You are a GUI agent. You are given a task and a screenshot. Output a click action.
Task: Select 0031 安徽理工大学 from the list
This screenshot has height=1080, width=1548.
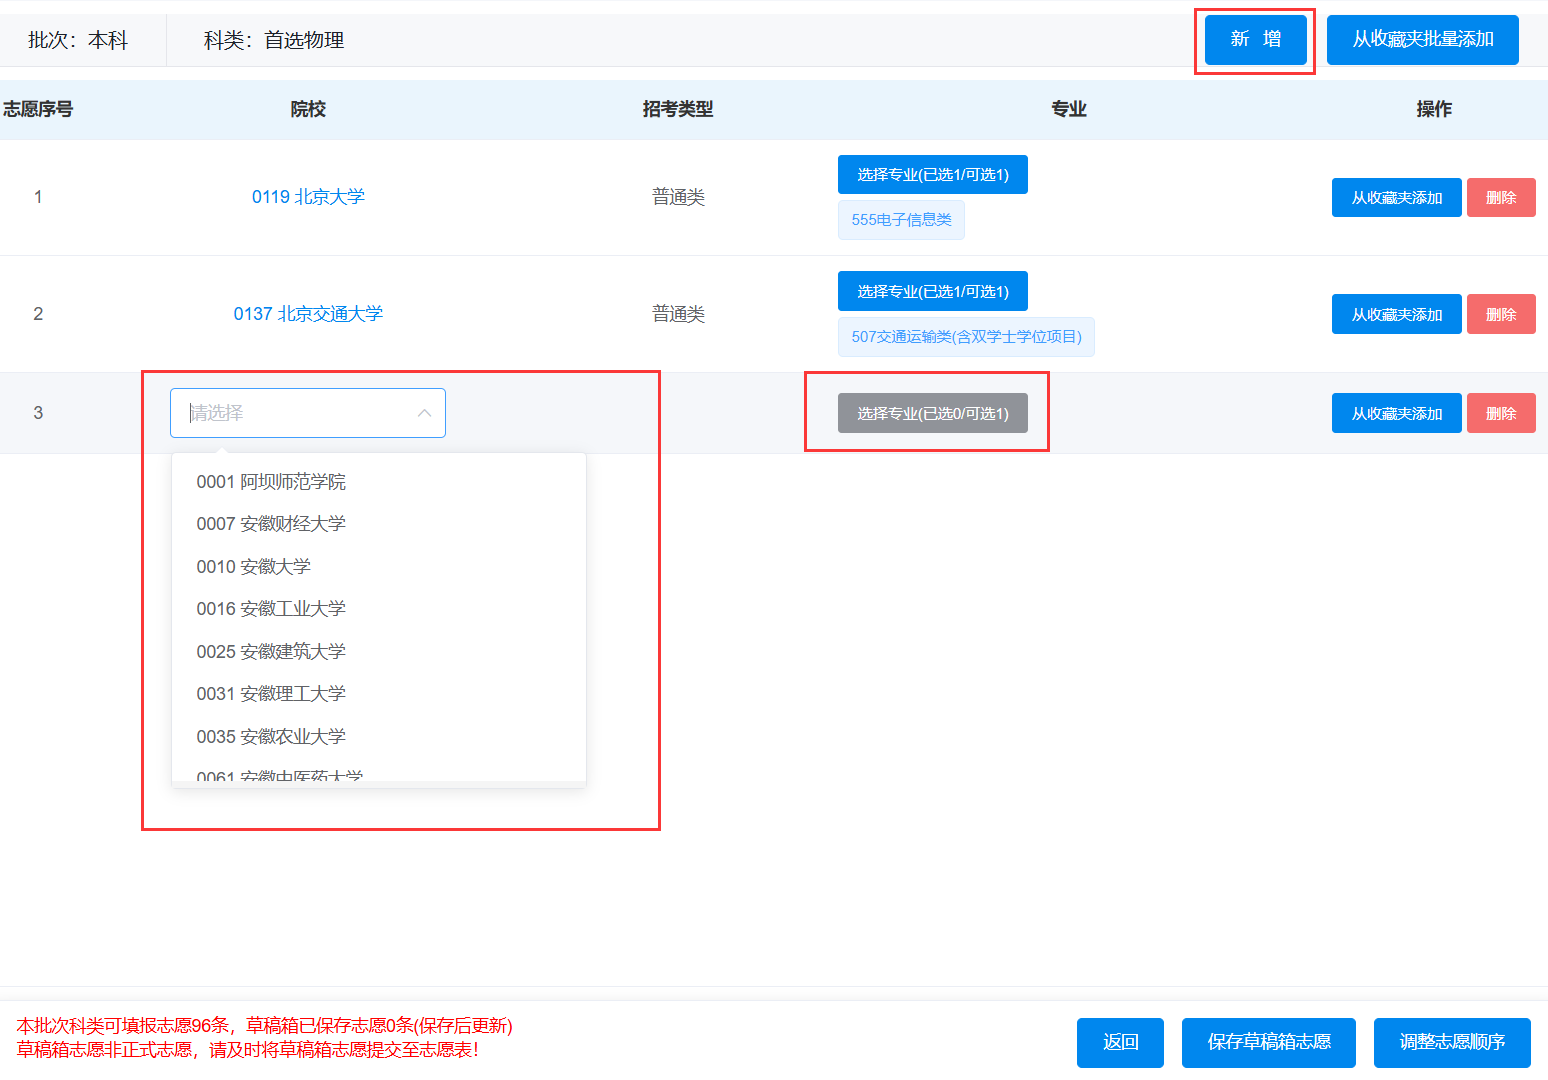pos(271,694)
